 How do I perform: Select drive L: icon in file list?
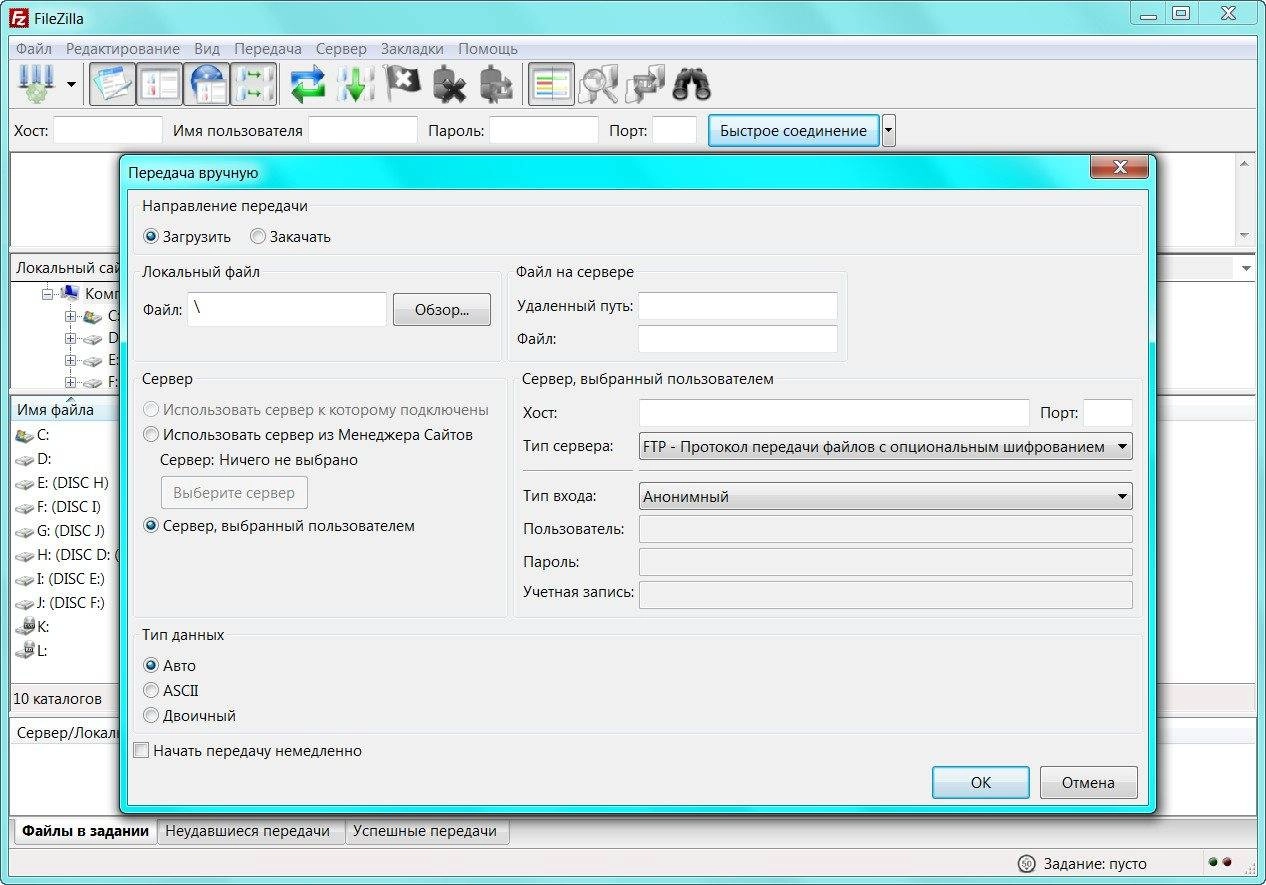point(24,651)
